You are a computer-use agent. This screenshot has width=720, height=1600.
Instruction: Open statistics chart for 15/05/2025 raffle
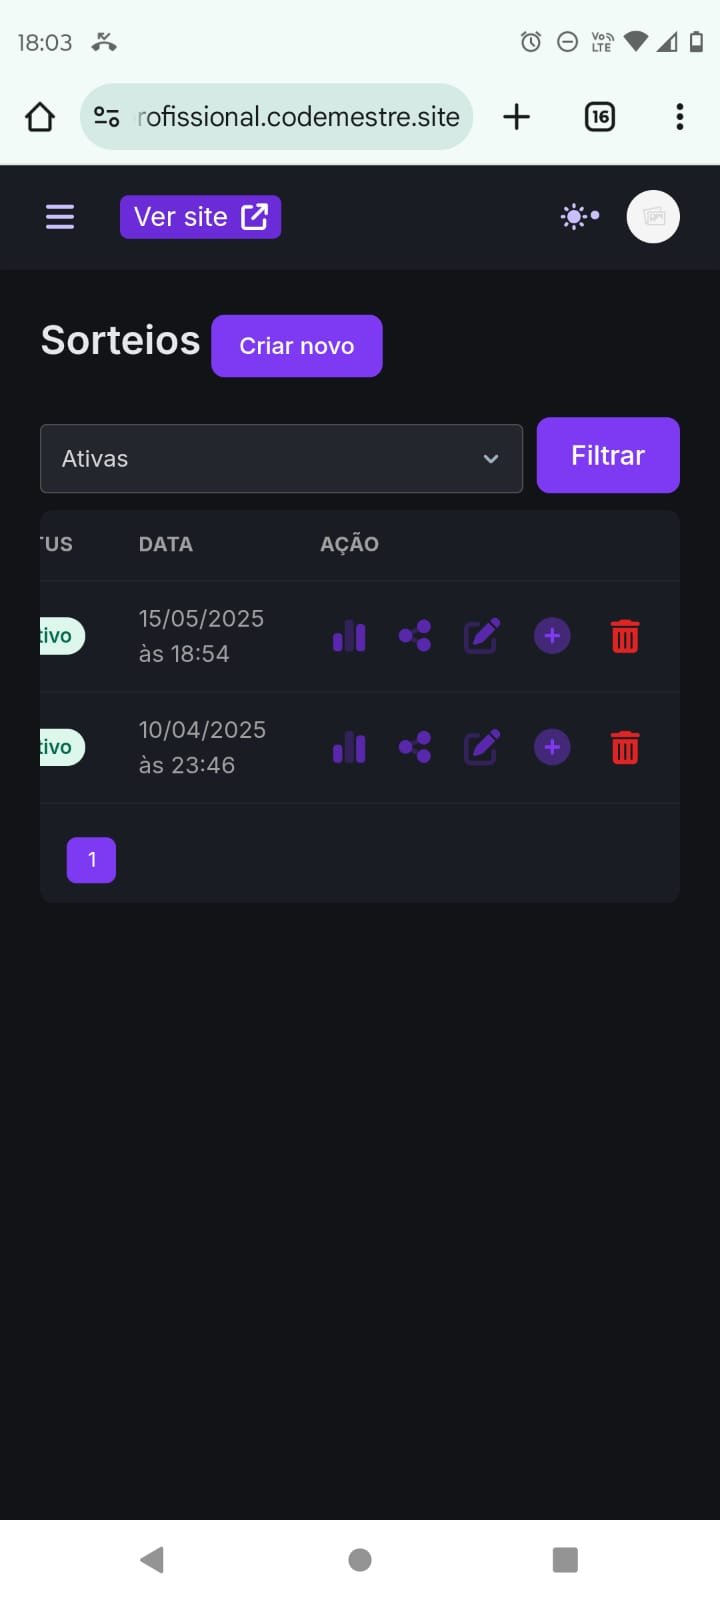coord(349,636)
